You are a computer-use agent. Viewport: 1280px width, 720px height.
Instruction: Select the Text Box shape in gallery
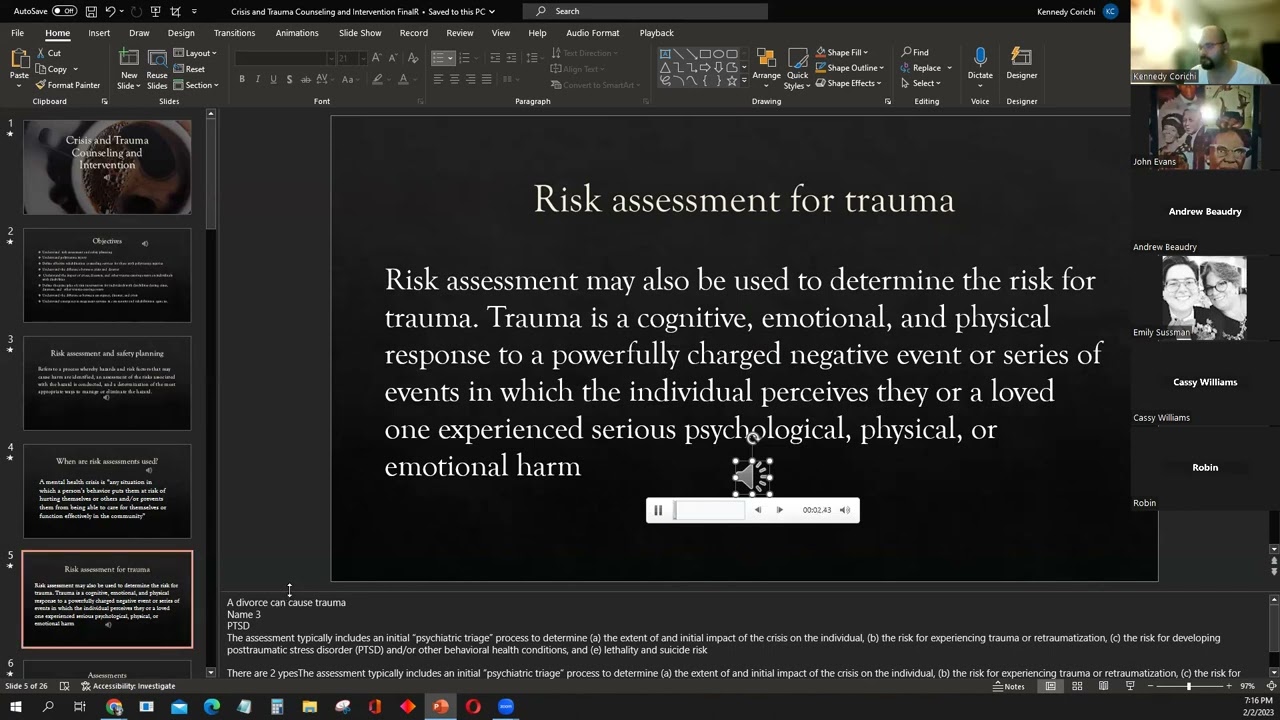coord(665,53)
